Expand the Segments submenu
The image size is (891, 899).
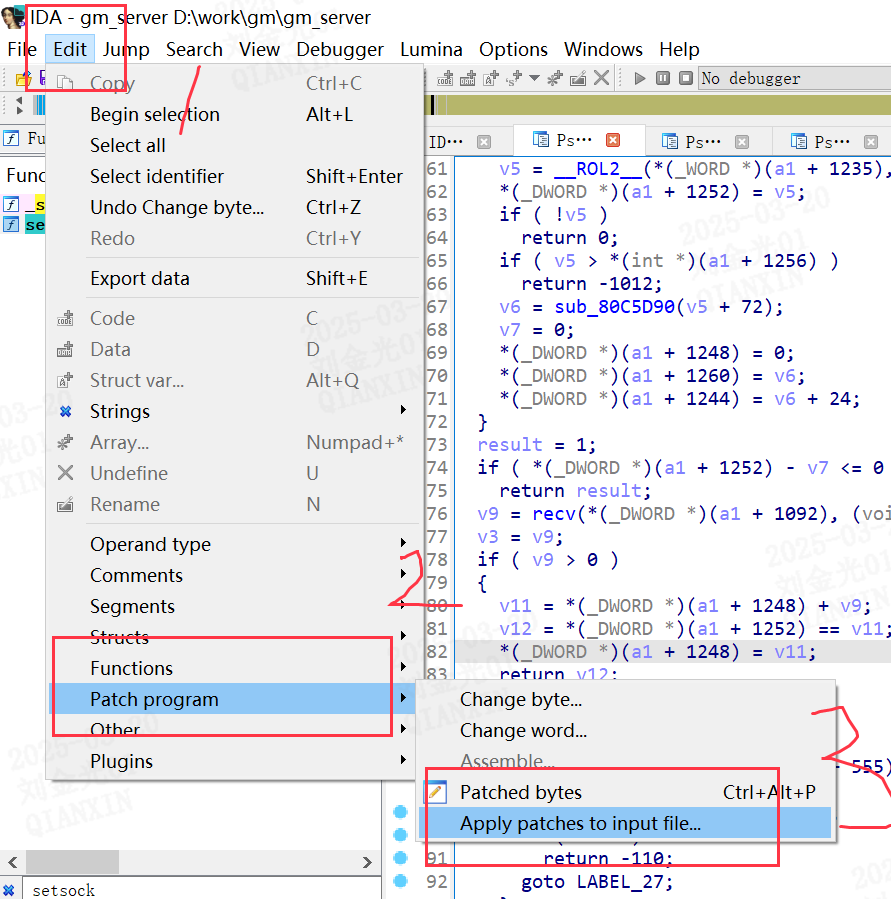235,607
